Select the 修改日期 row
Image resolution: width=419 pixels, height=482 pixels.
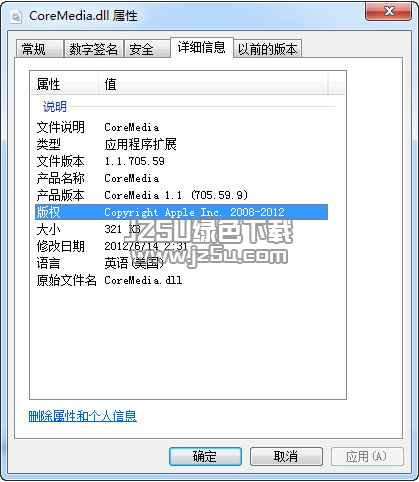[x=181, y=246]
